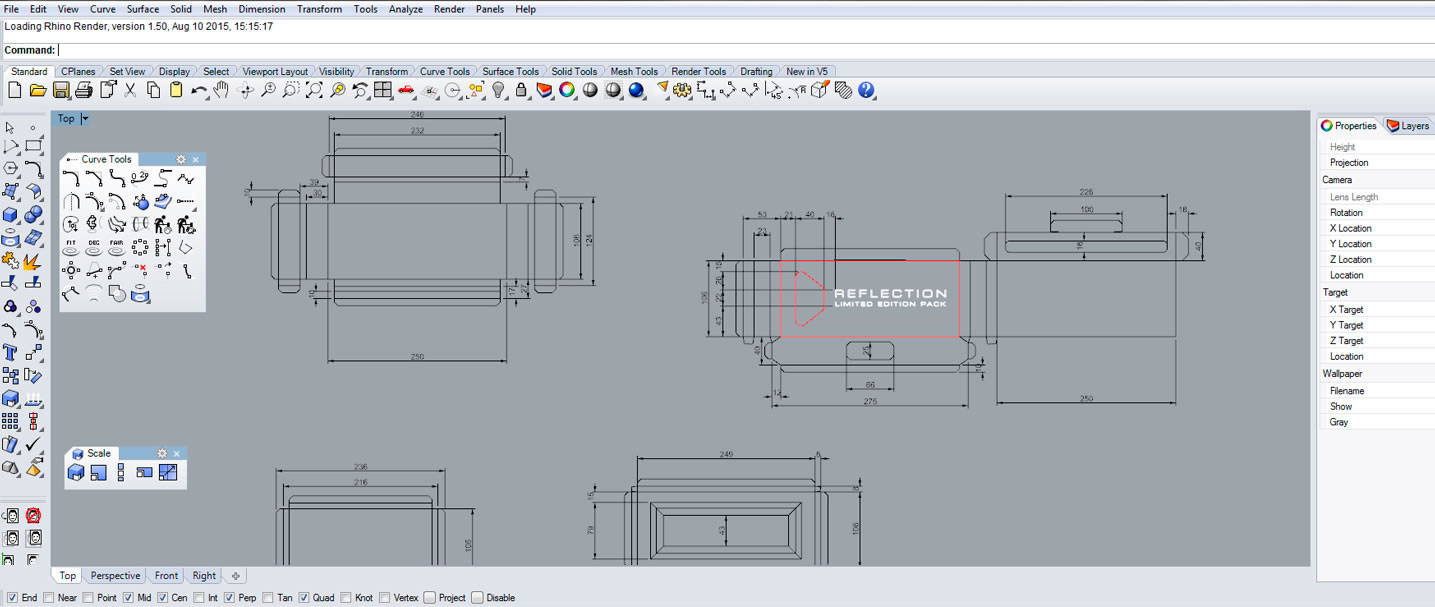Toggle the Disable osnap button

coord(477,598)
